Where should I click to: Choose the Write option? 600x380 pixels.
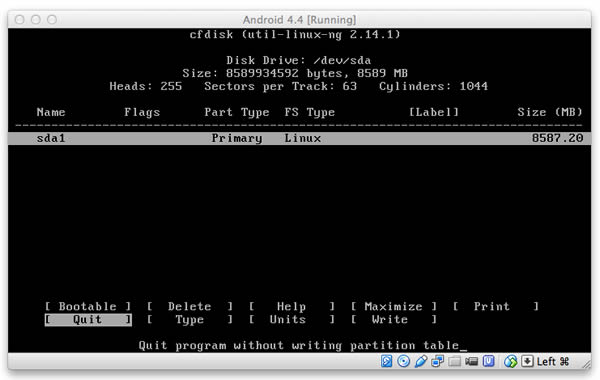click(x=393, y=320)
